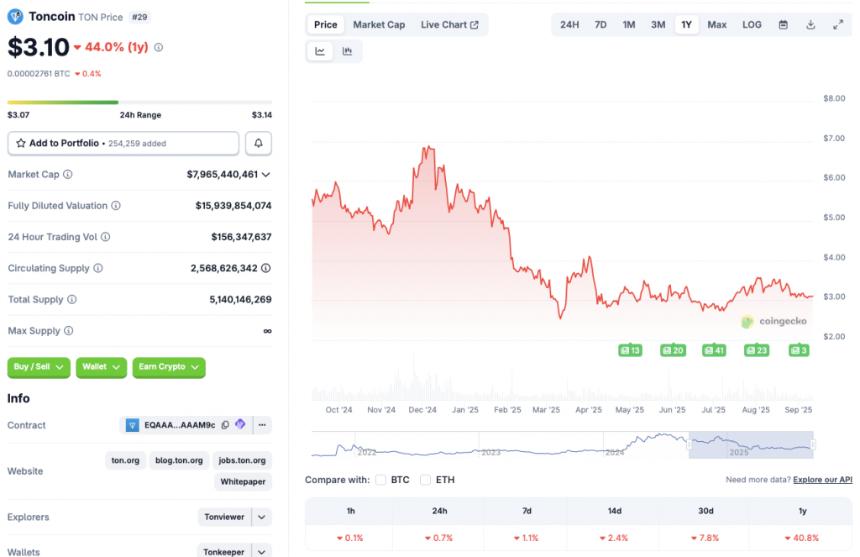
Task: Open the Buy / Sell dropdown
Action: click(39, 367)
